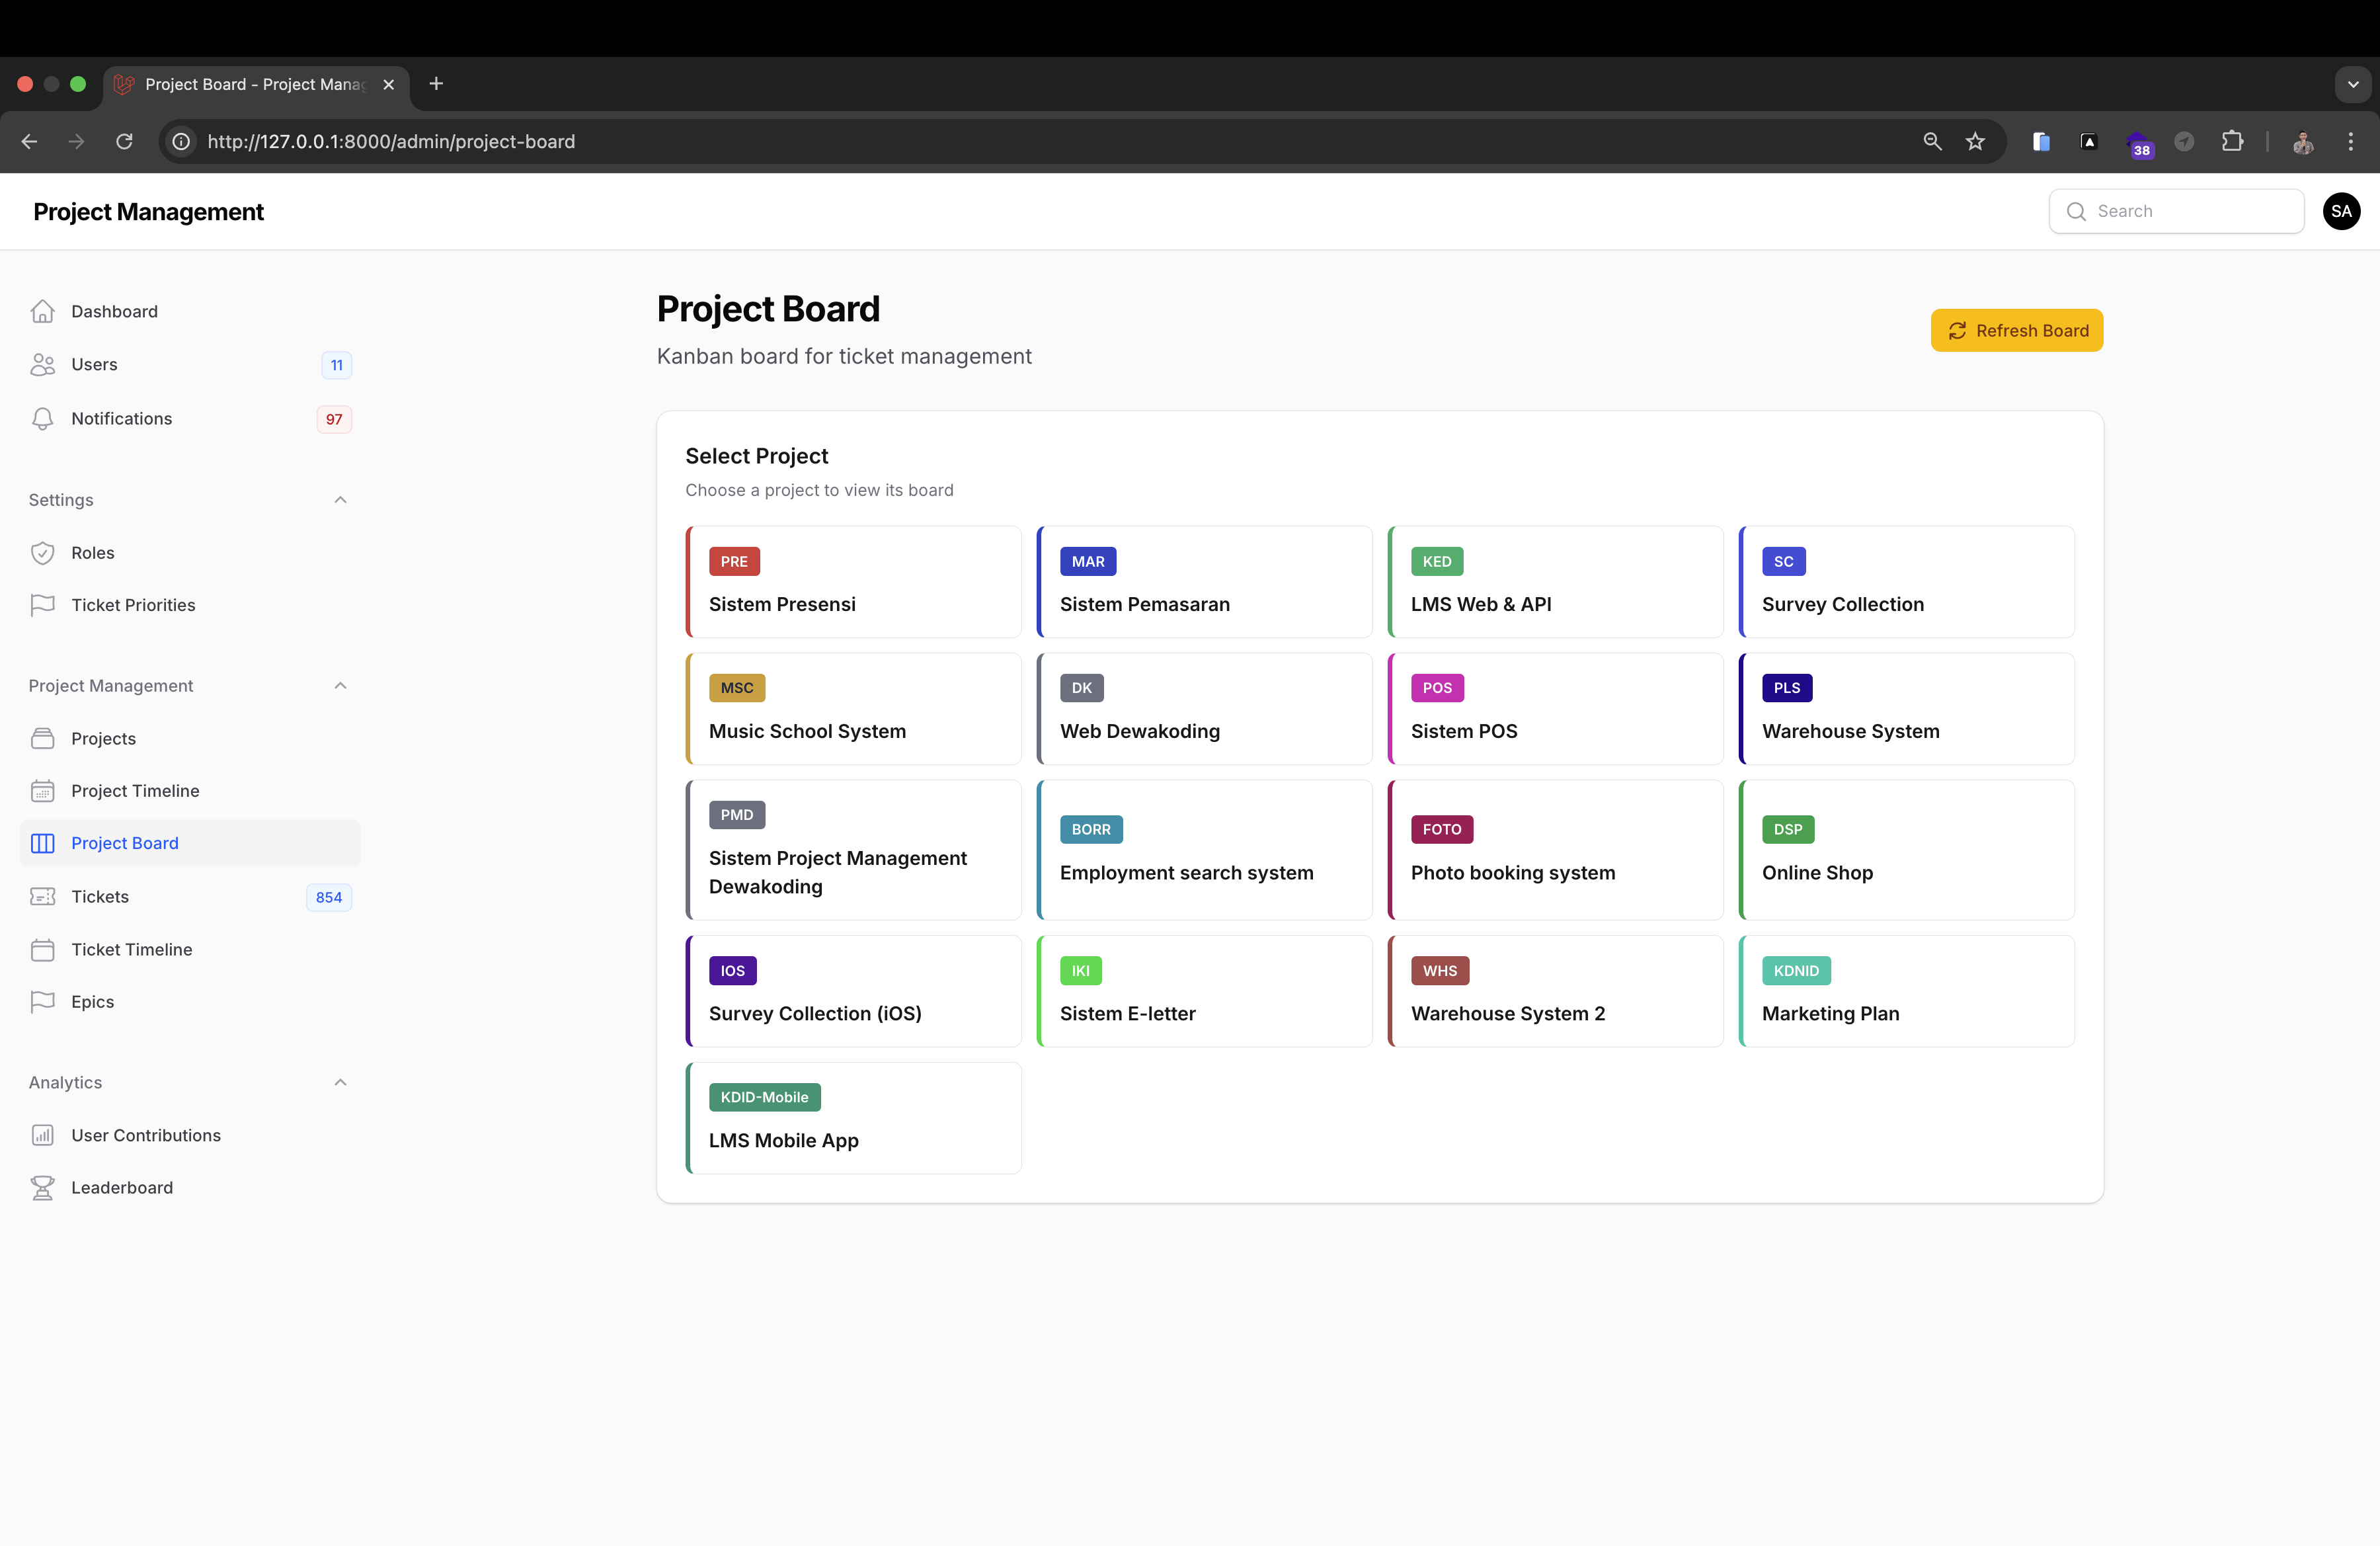Open the SA user avatar menu
Screen dimensions: 2380x1546
2340,211
